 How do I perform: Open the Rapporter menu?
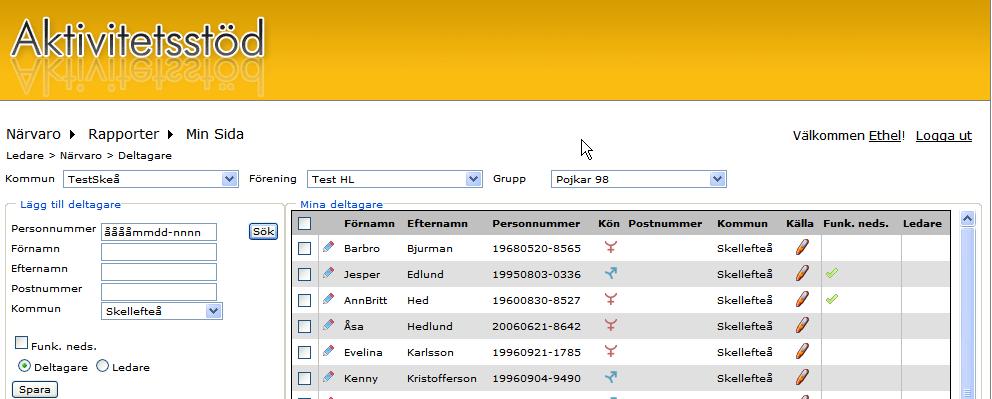123,134
